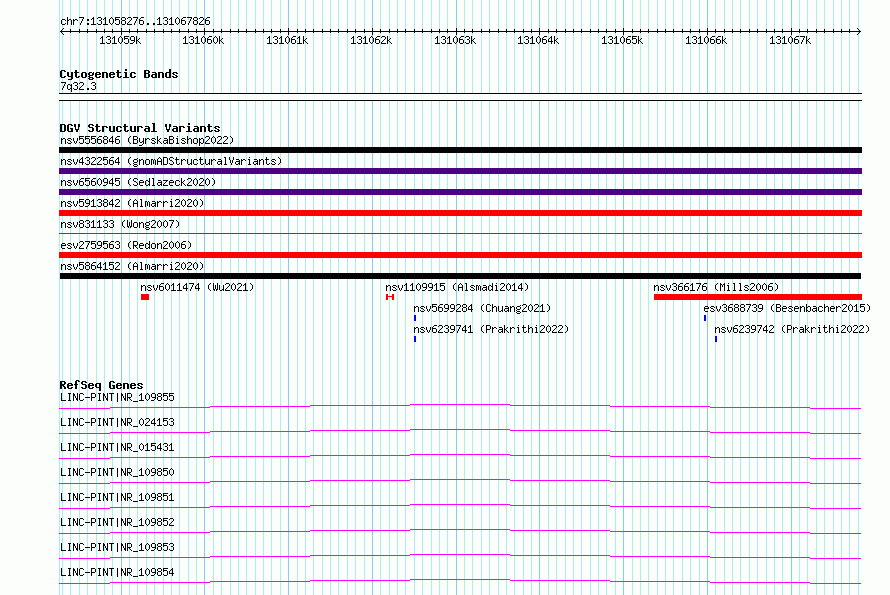Select the blue nsv6239742 variant tick
Viewport: 890px width, 595px height.
(x=716, y=339)
